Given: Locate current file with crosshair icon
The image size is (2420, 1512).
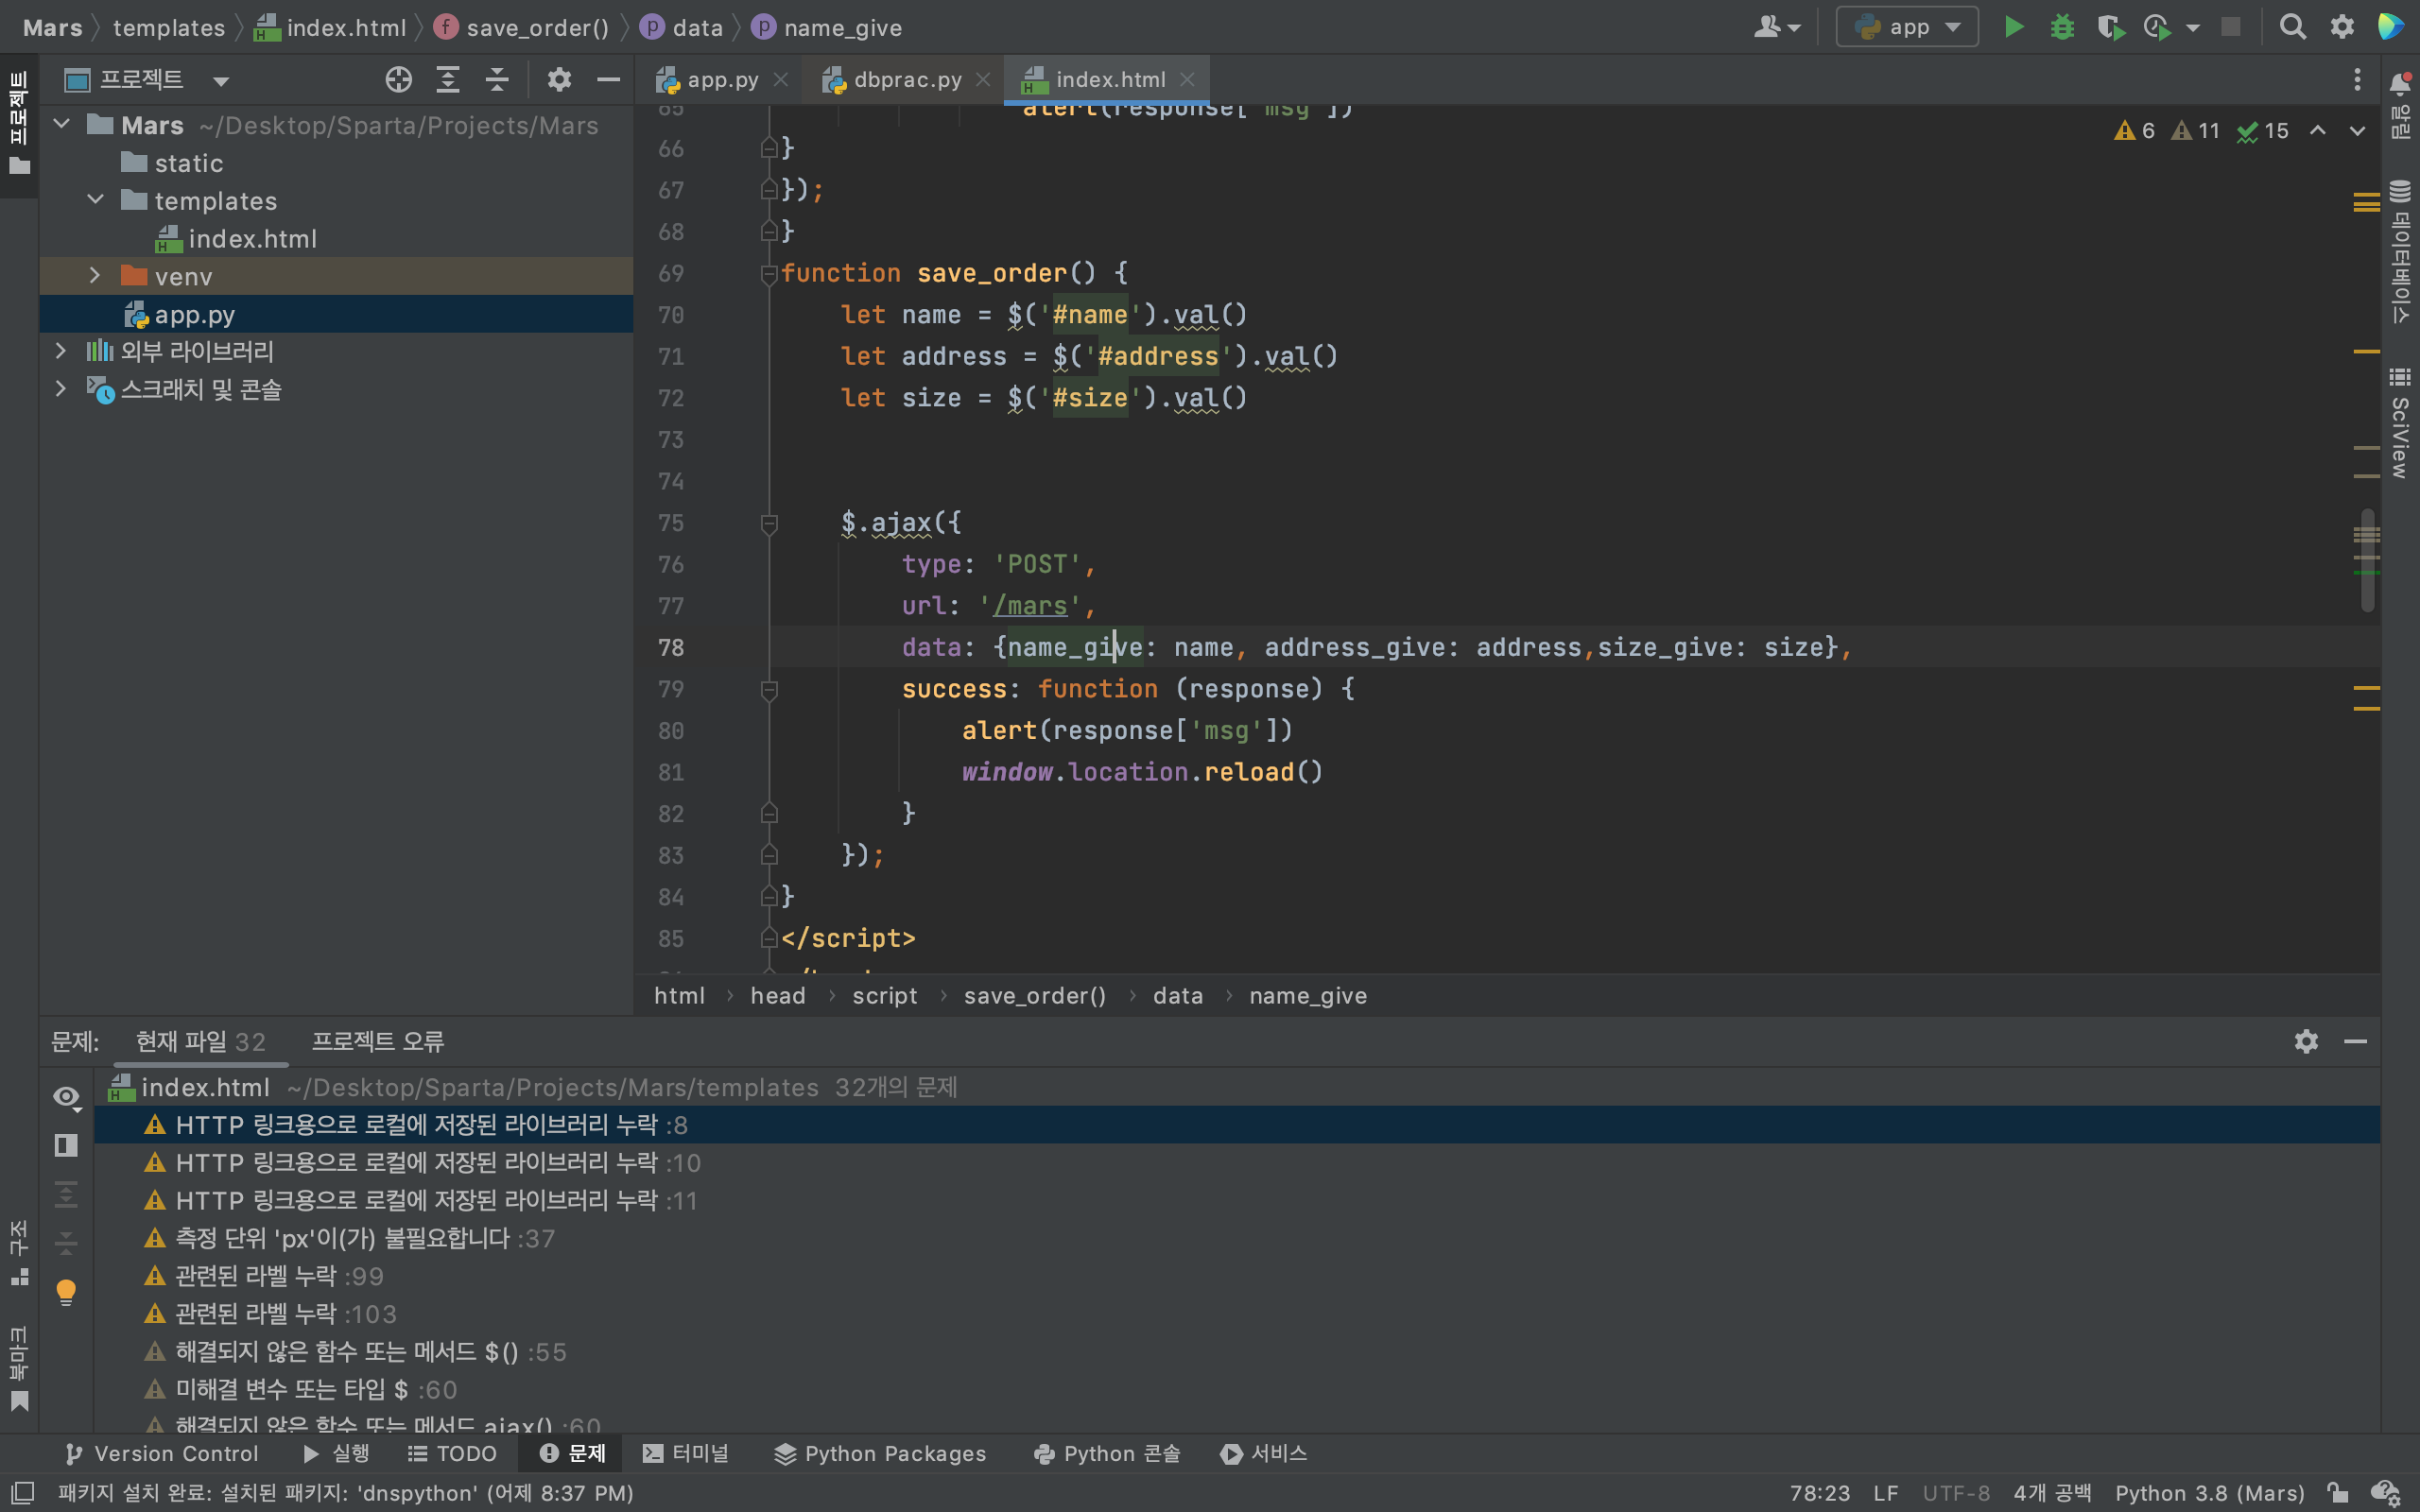Looking at the screenshot, I should (398, 80).
